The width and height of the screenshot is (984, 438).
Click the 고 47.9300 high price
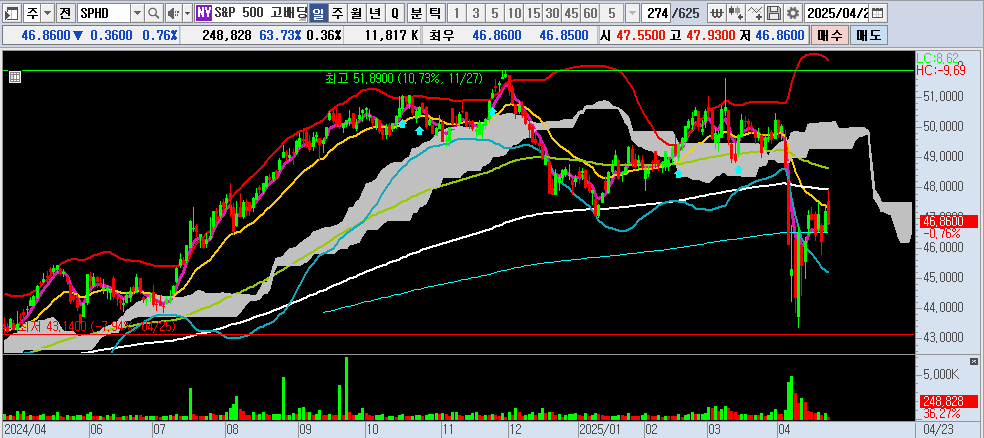(703, 36)
